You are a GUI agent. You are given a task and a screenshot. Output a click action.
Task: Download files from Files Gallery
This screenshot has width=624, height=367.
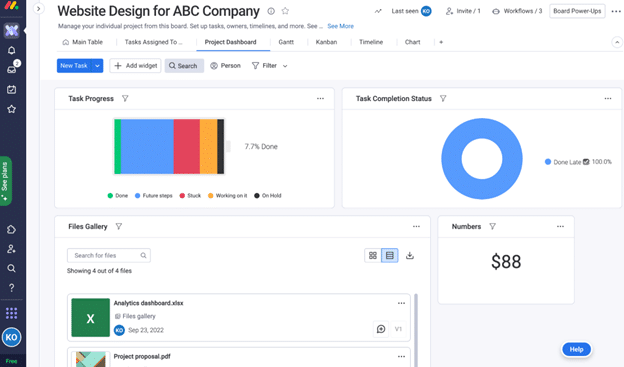(410, 256)
